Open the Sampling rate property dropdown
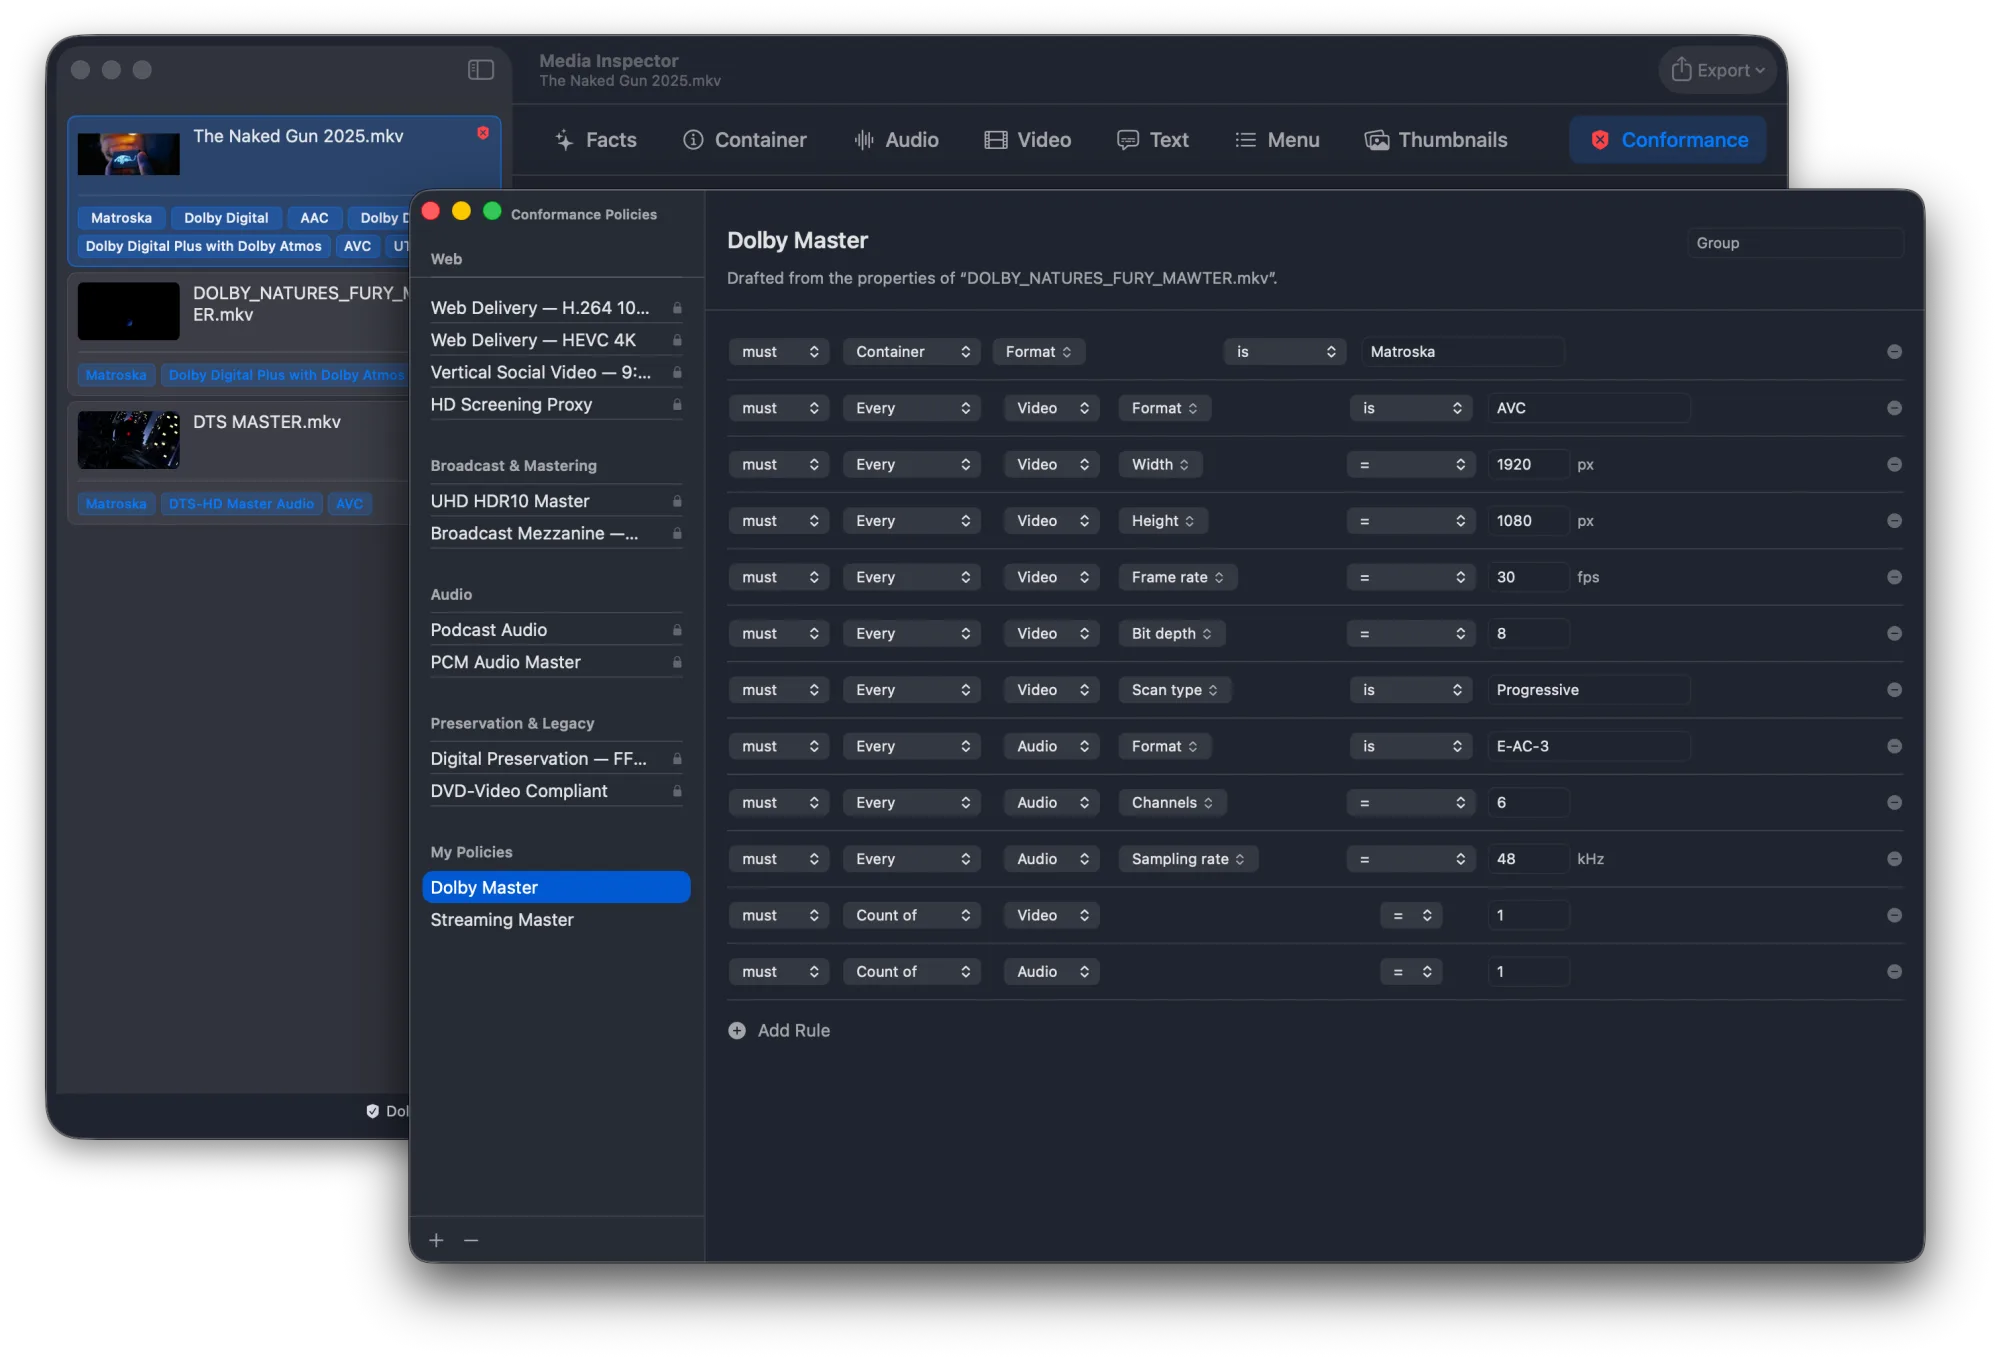Image resolution: width=2000 pixels, height=1362 pixels. click(1188, 859)
